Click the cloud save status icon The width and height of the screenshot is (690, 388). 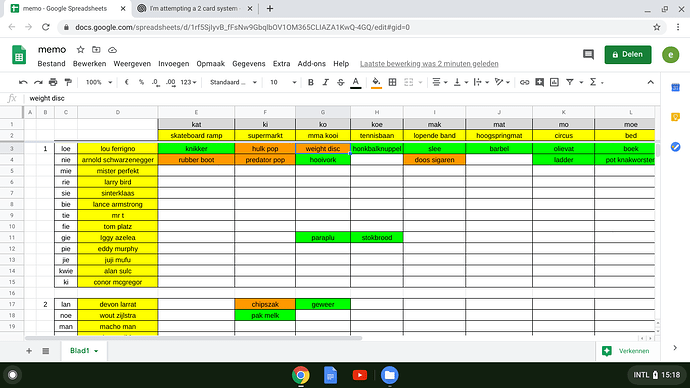pos(112,50)
